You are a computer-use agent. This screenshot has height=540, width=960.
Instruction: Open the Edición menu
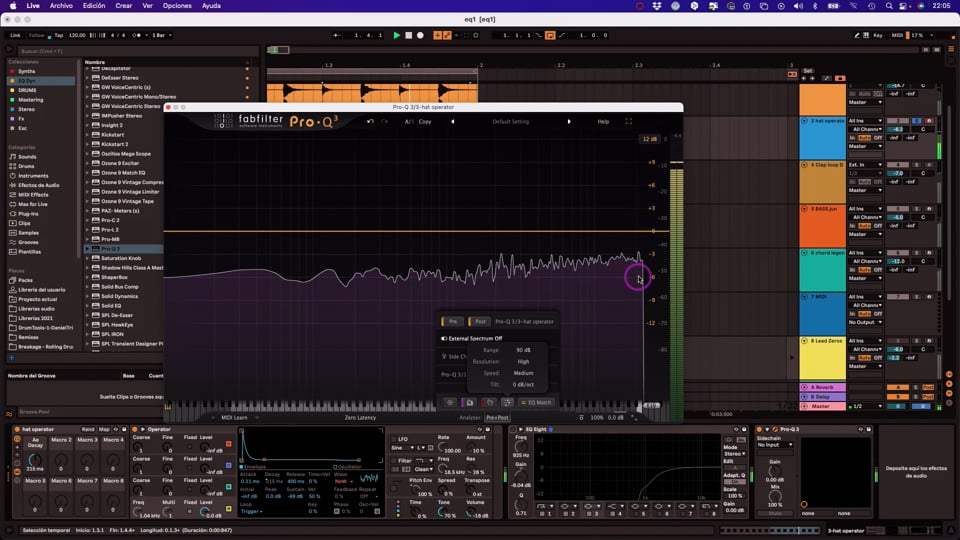tap(94, 6)
